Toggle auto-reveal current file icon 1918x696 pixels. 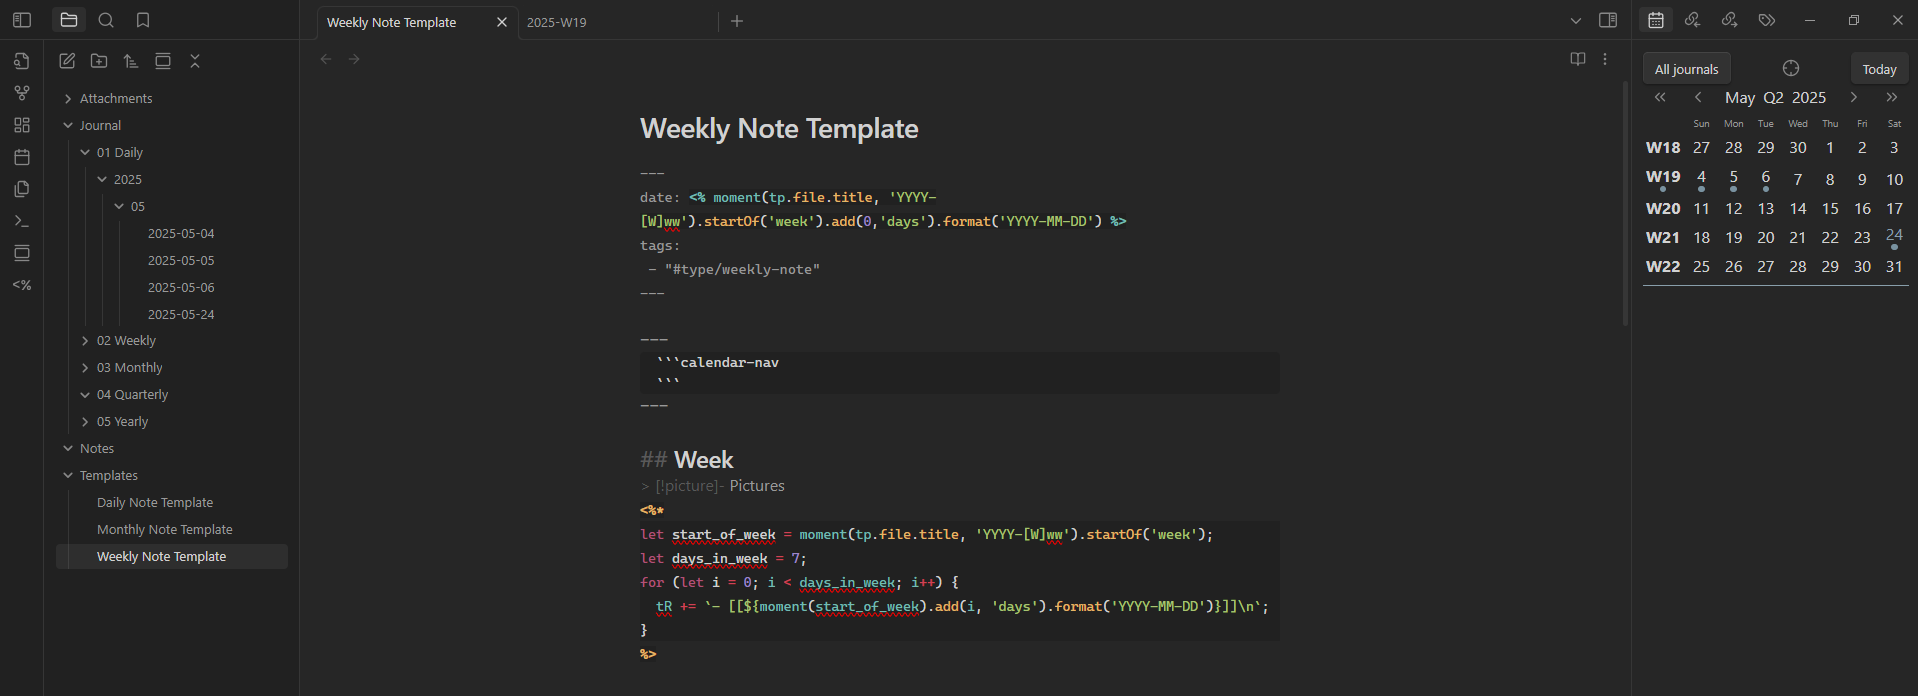[x=163, y=61]
